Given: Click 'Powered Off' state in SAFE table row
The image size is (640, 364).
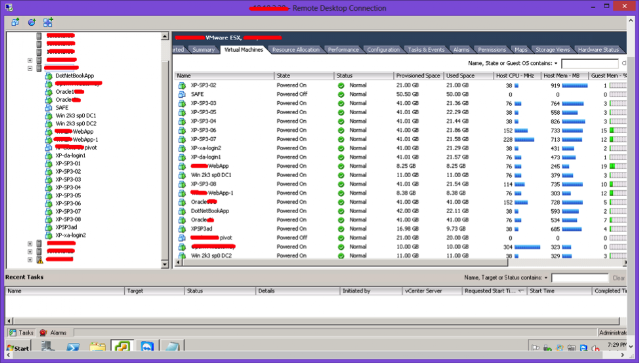Looking at the screenshot, I should (292, 95).
